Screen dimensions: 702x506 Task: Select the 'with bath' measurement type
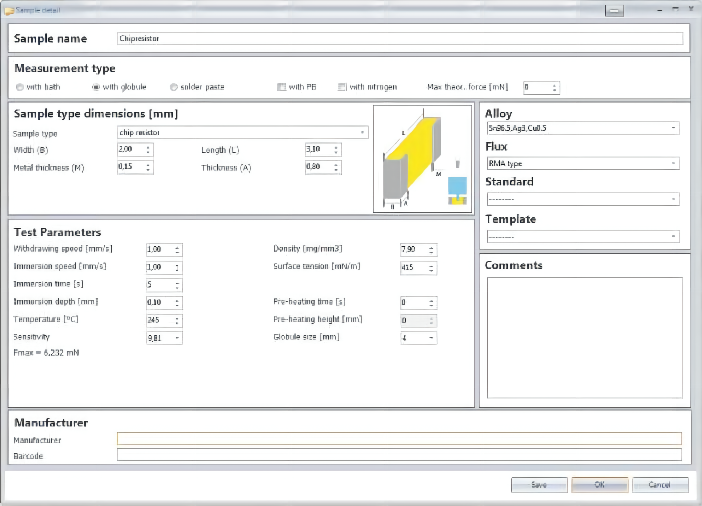[x=20, y=87]
